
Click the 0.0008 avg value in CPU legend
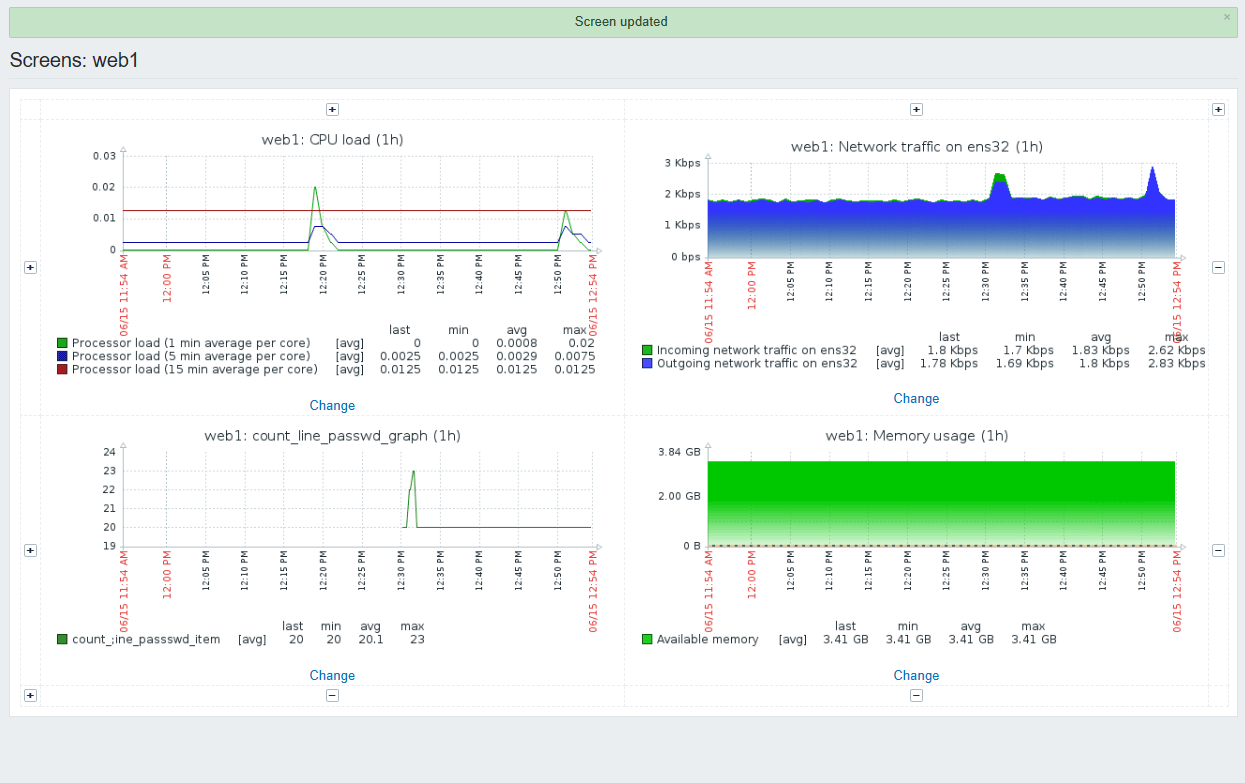pos(518,343)
